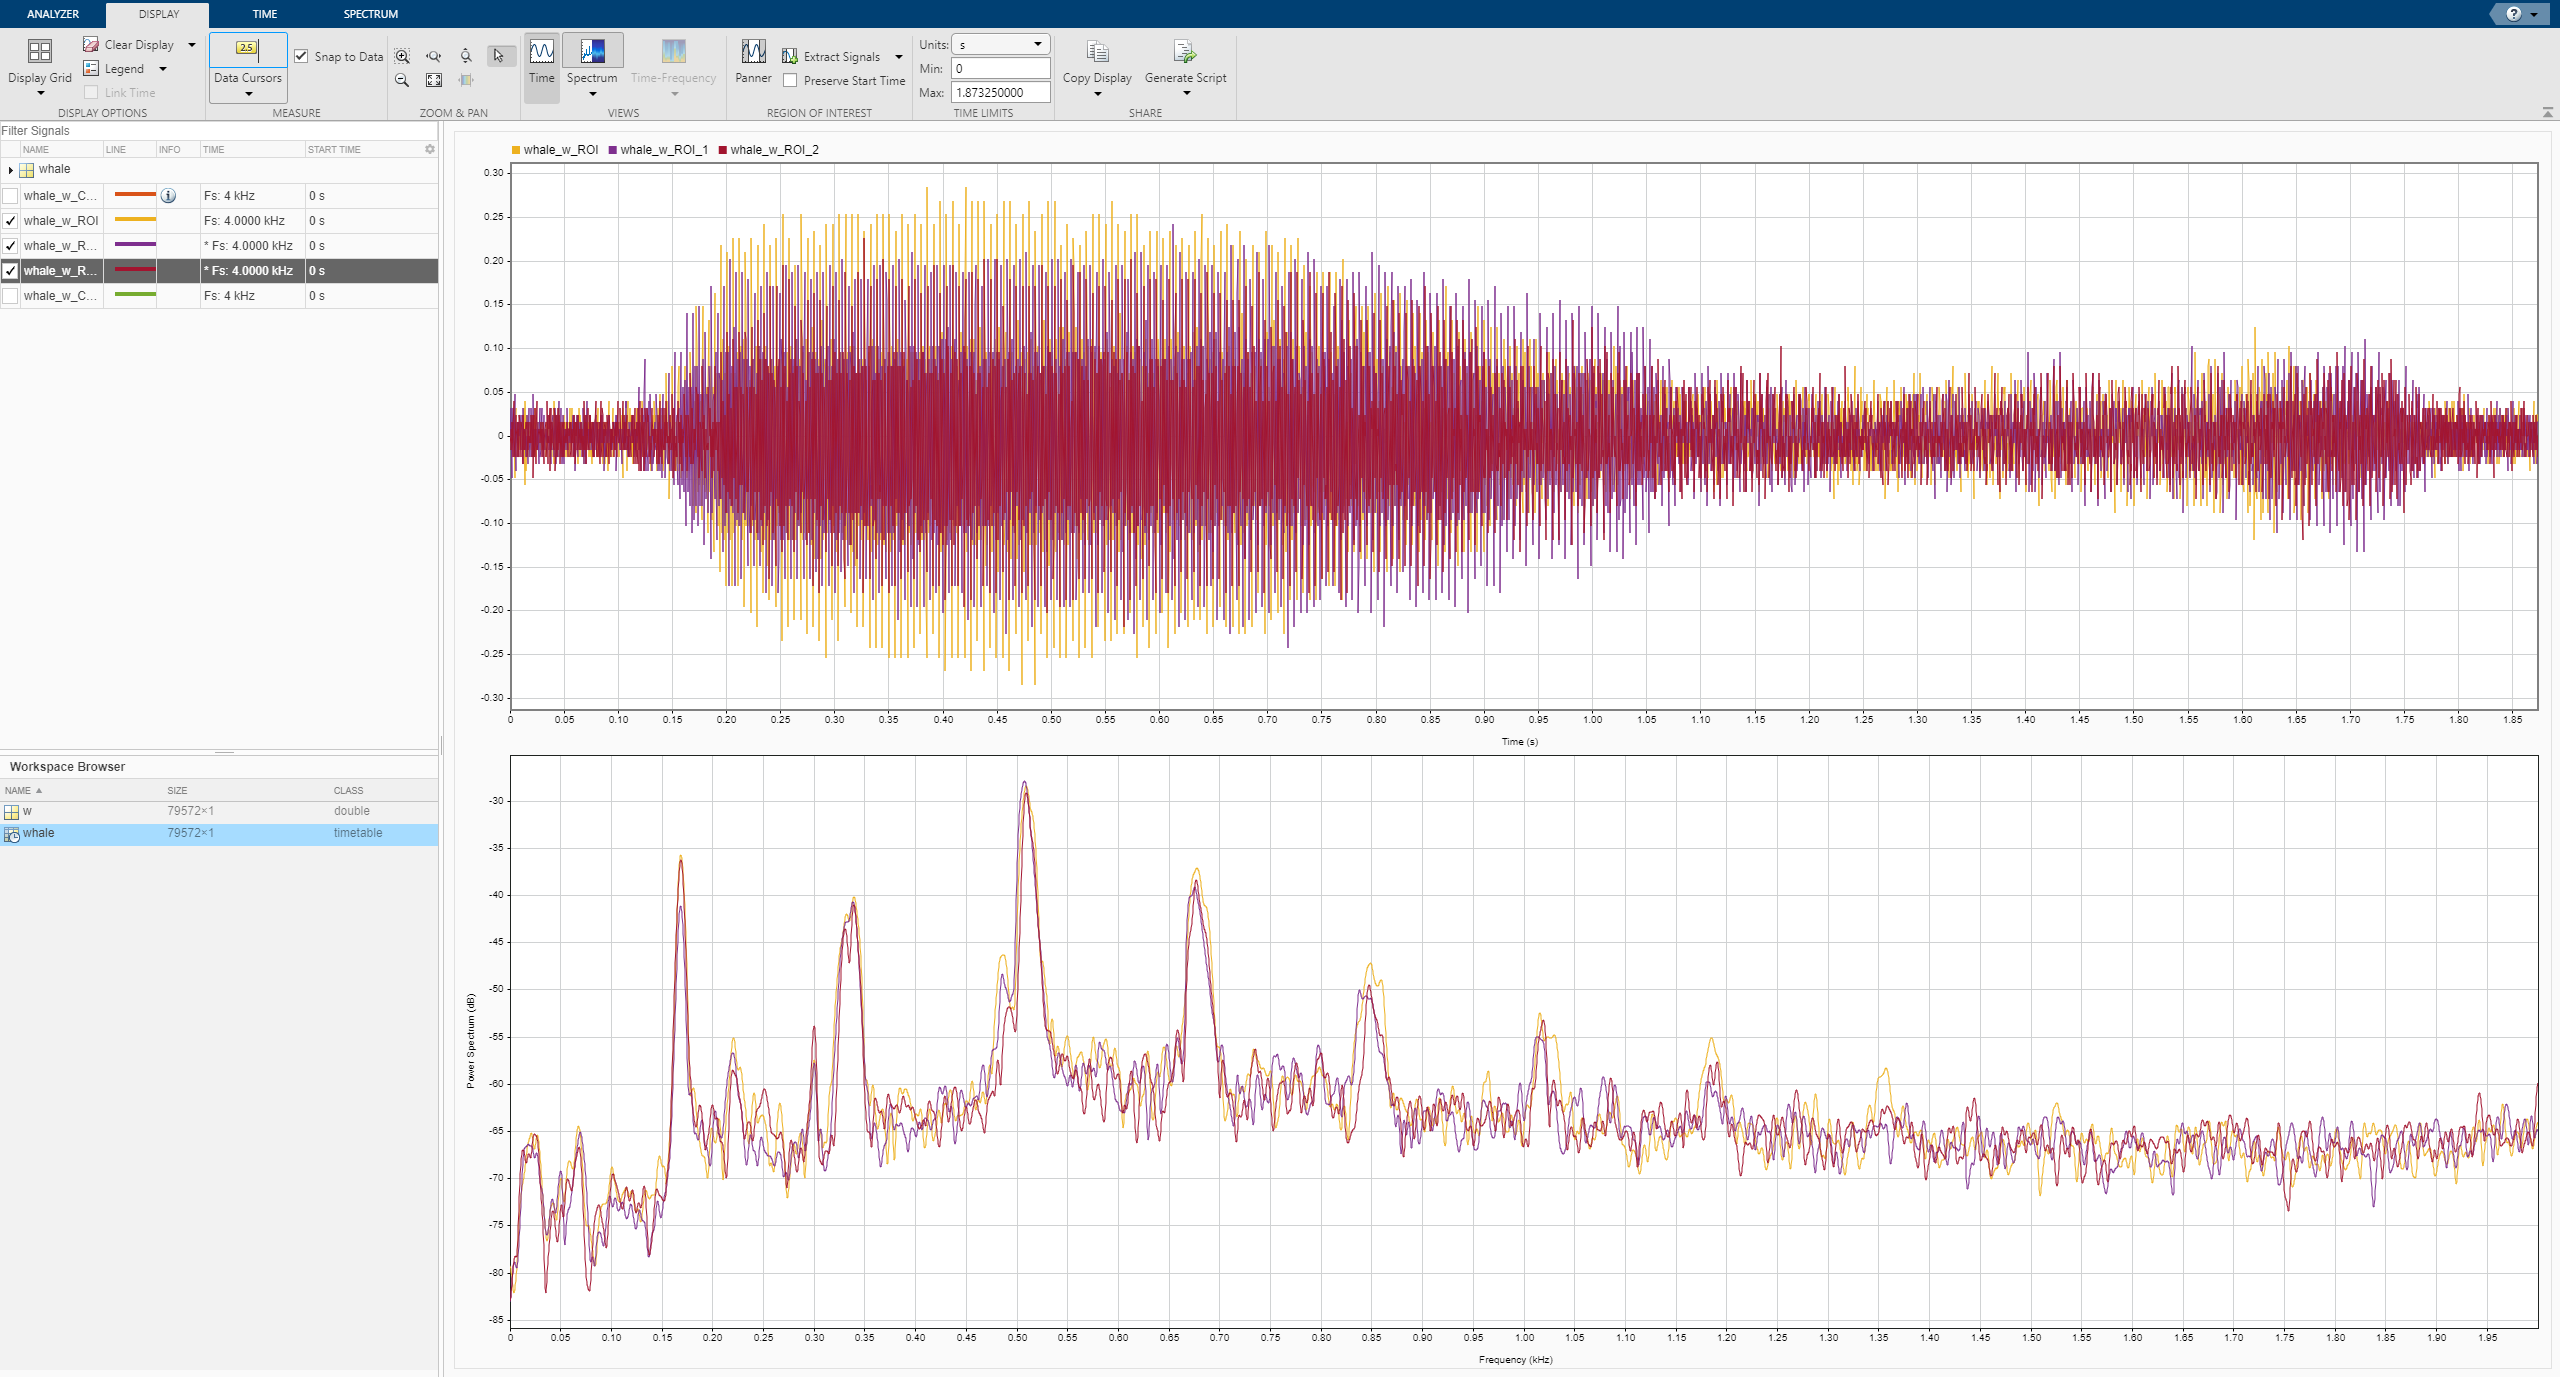This screenshot has width=2560, height=1377.
Task: Switch to Time view
Action: tap(542, 52)
